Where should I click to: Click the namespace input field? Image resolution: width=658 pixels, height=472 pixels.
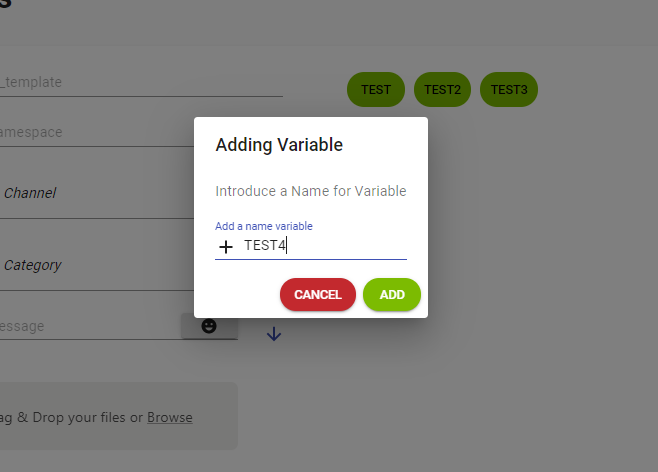pos(95,132)
